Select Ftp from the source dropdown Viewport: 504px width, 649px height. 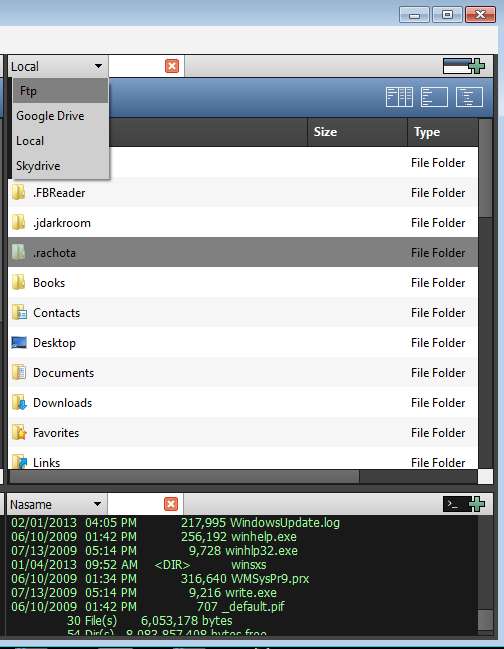pos(60,91)
